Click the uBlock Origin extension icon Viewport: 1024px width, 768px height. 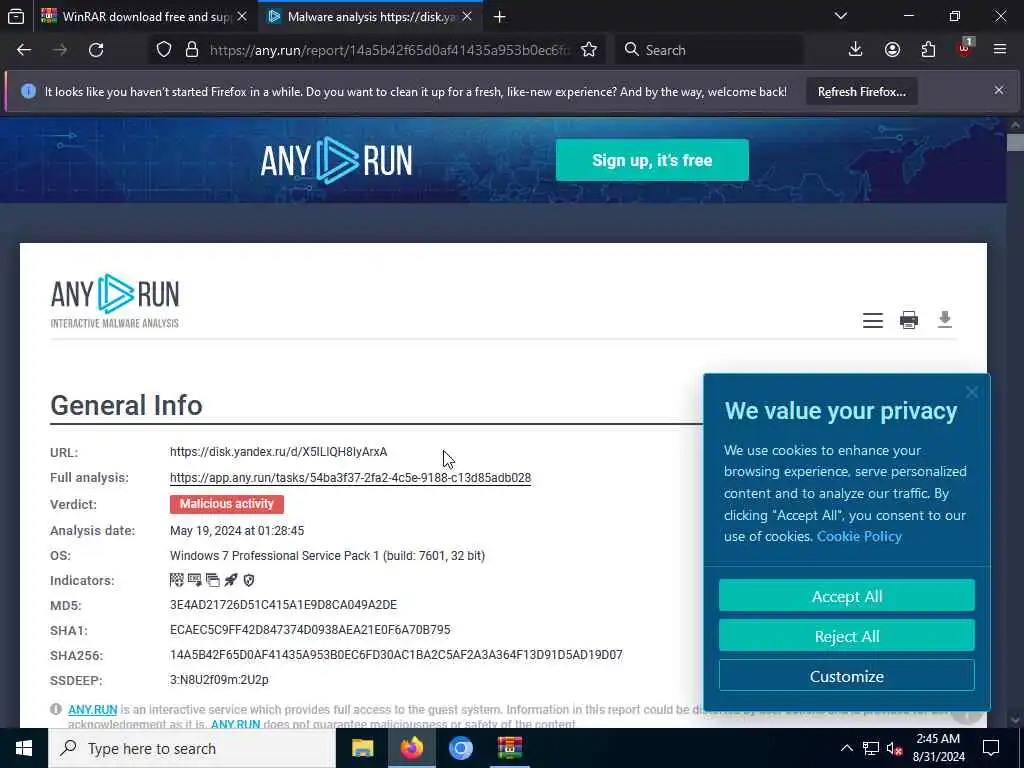(x=965, y=48)
